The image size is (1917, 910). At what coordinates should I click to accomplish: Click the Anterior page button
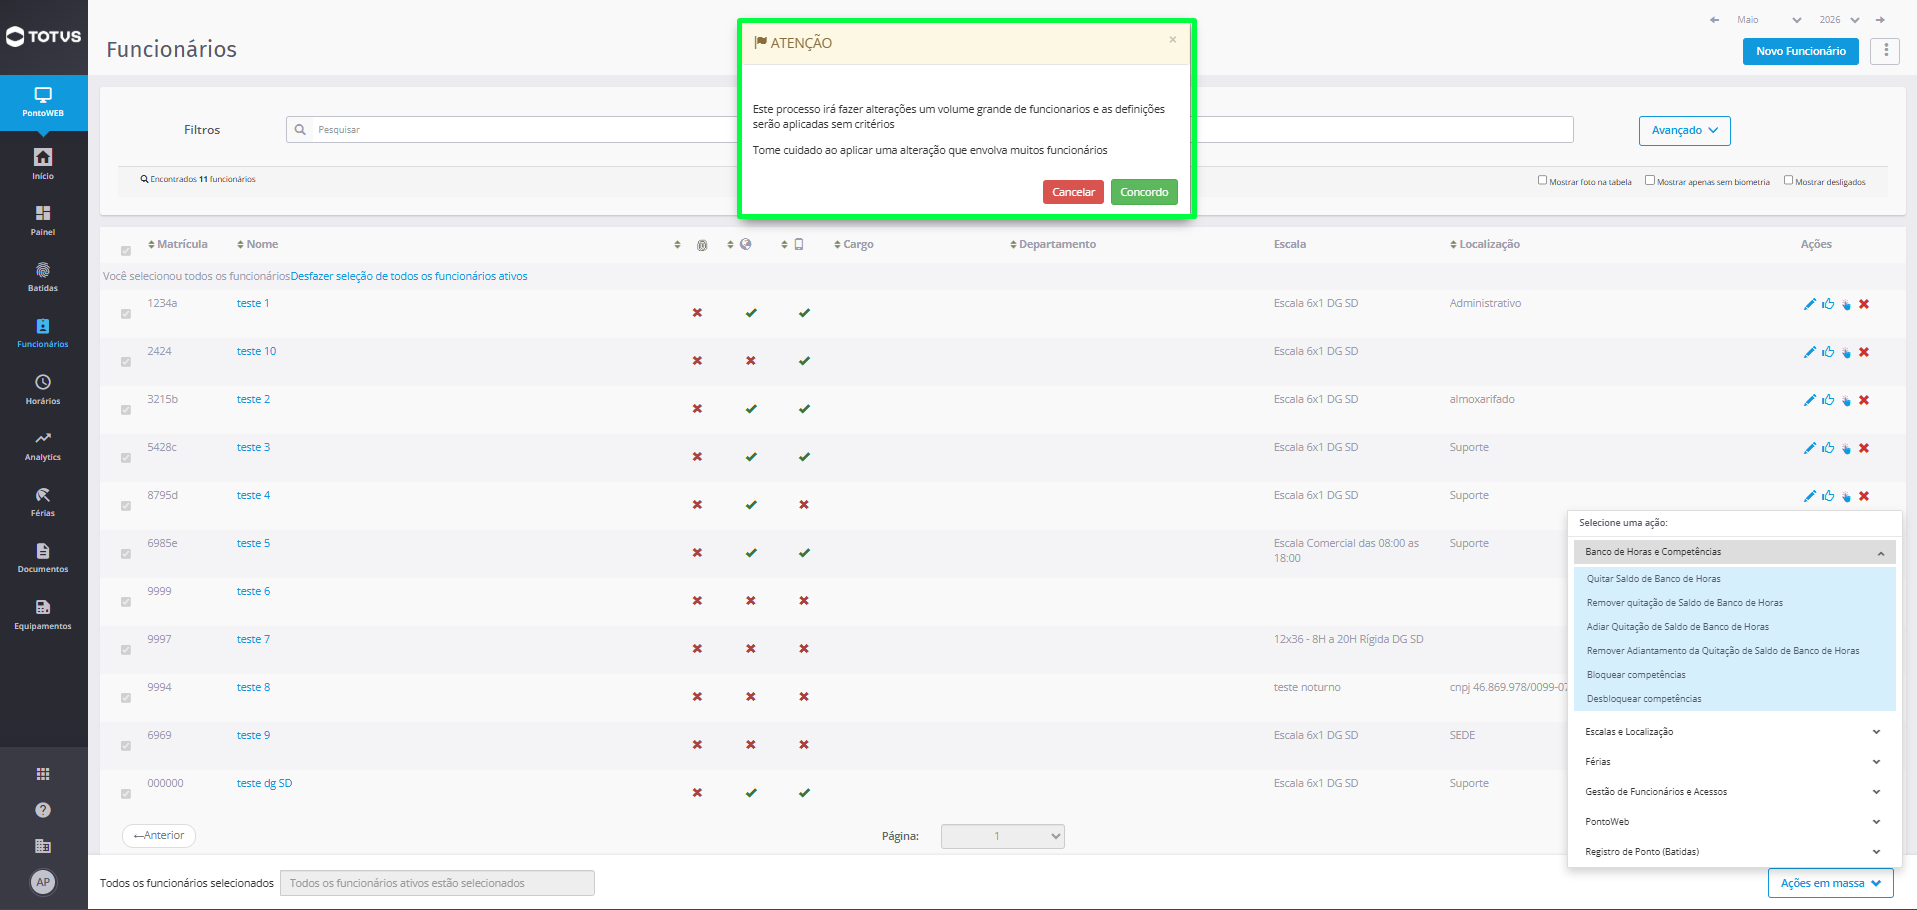(x=159, y=835)
